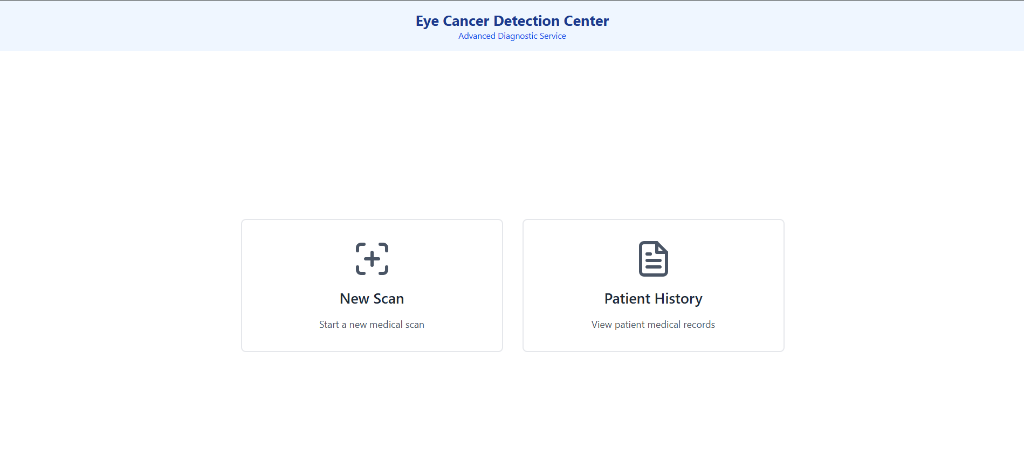
Task: Click the Patient History document icon
Action: [653, 259]
